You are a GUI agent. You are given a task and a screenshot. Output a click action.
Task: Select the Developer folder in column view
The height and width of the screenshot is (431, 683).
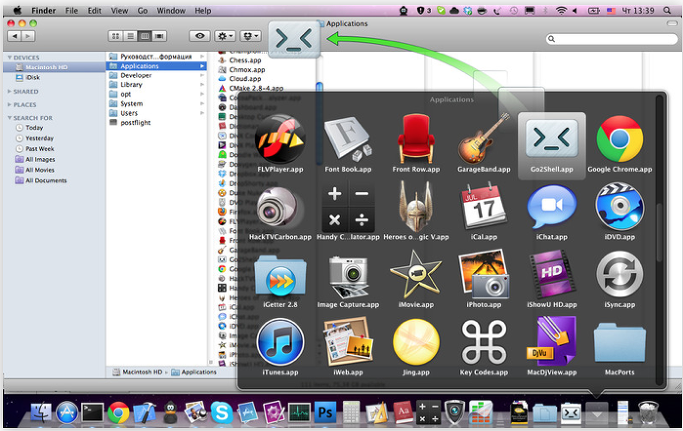pos(156,75)
